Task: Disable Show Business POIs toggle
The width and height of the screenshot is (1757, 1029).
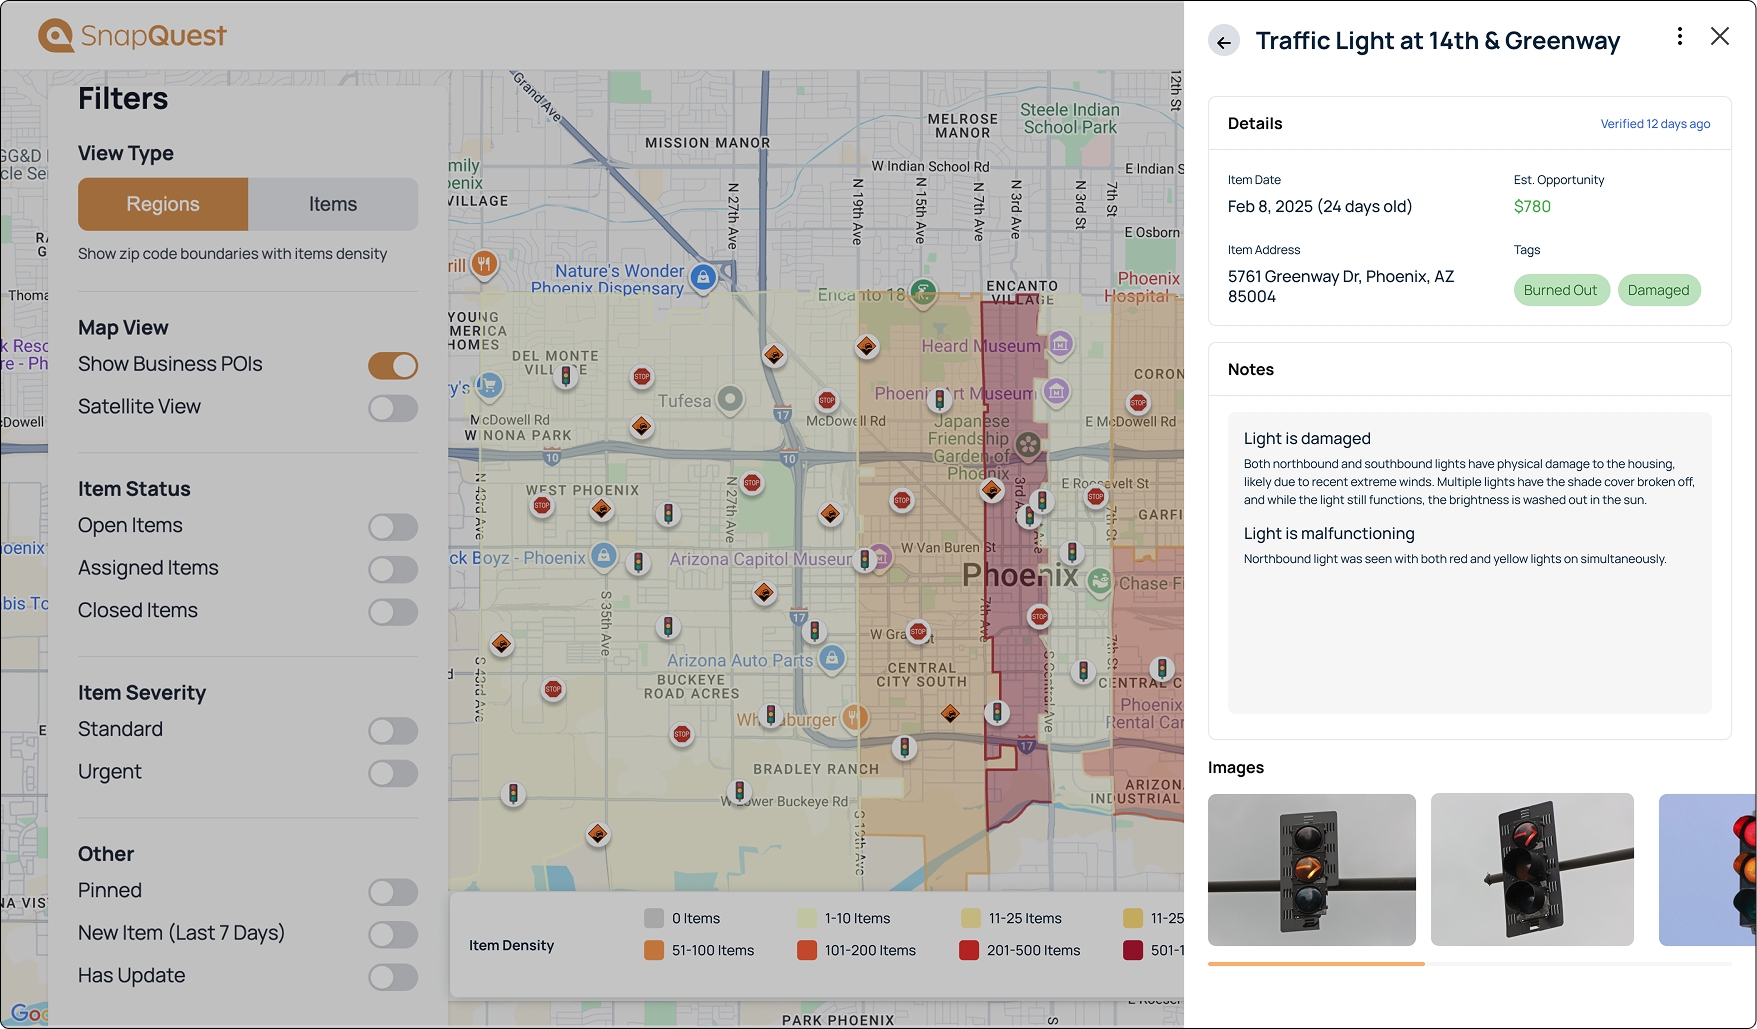Action: click(x=392, y=366)
